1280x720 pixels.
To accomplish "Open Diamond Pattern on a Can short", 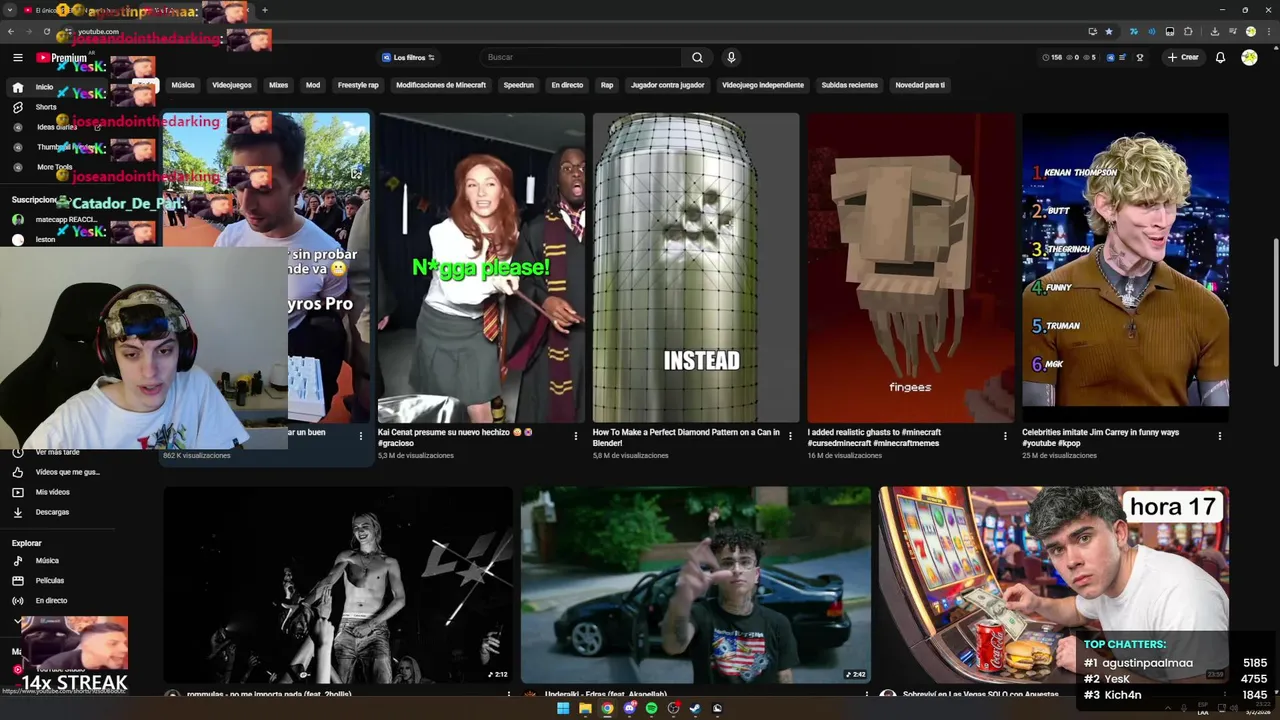I will (696, 267).
